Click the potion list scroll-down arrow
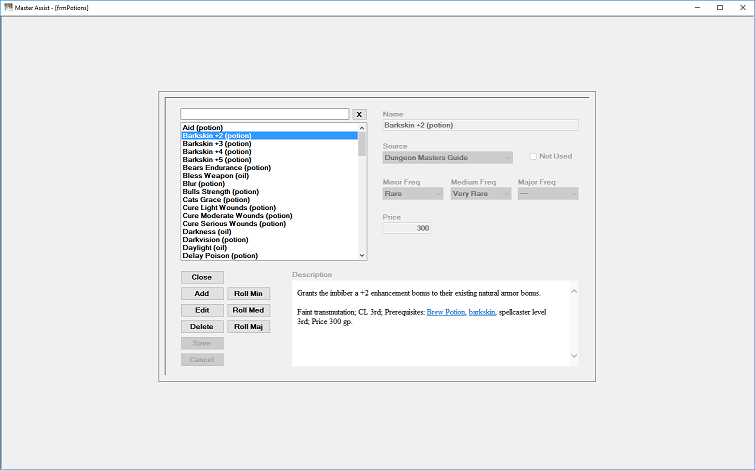This screenshot has height=470, width=755. click(362, 256)
